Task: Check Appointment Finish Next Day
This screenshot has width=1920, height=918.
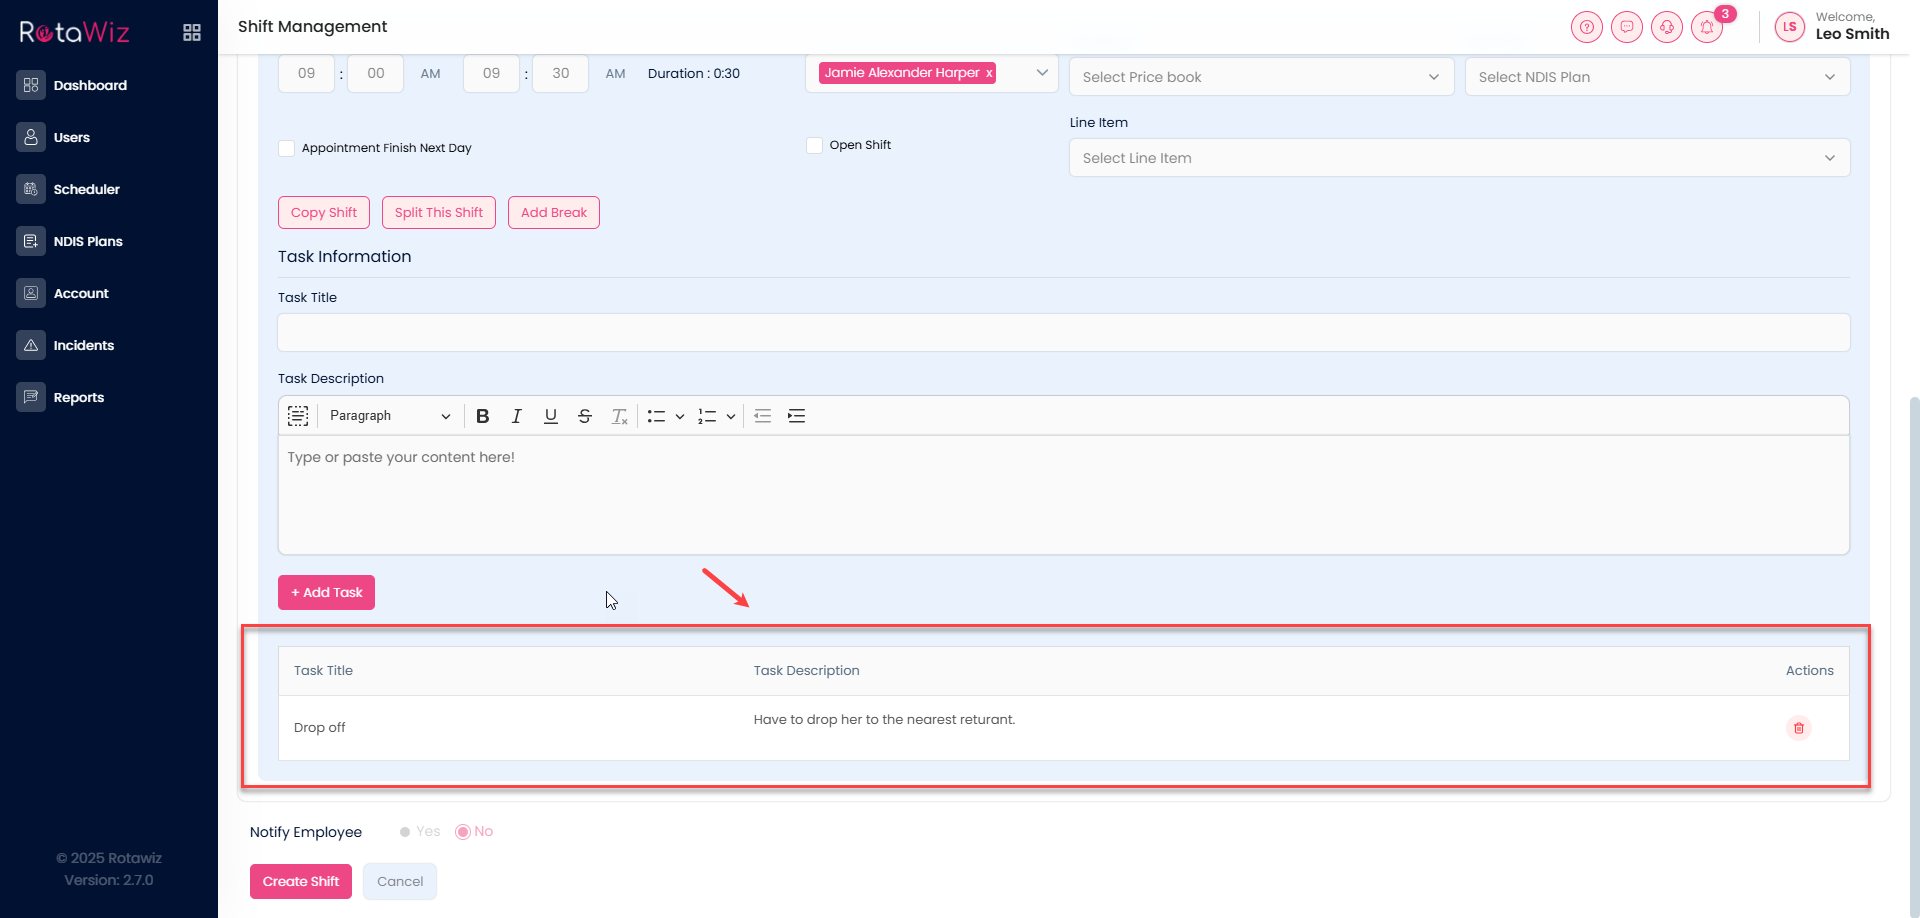Action: point(287,148)
